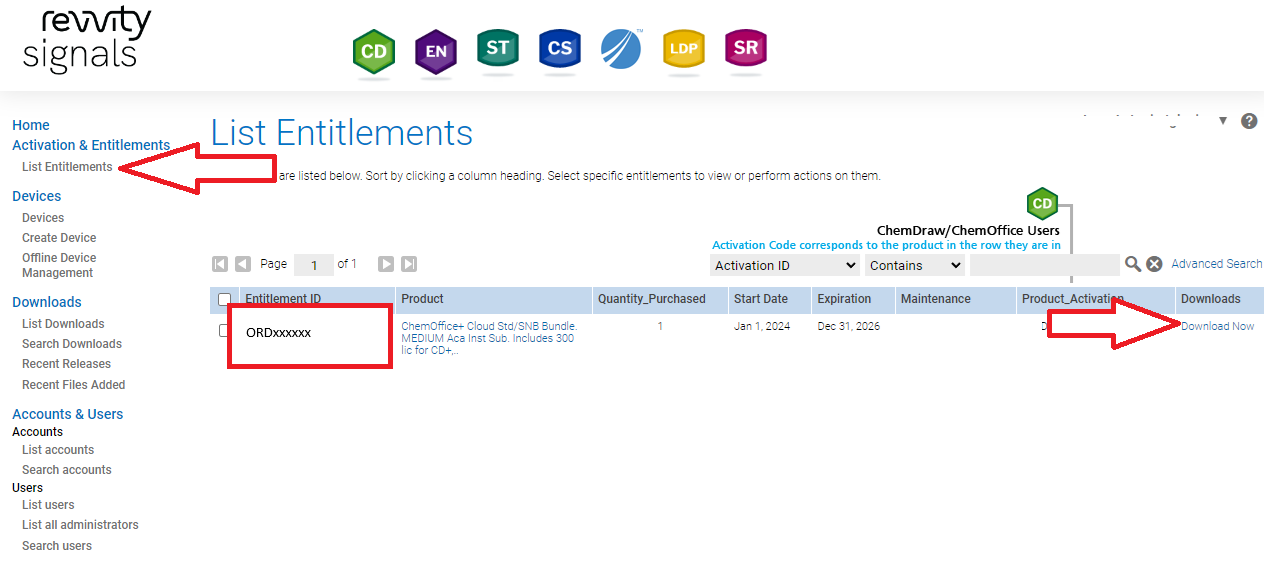Viewport: 1264px width, 575px height.
Task: Open the Activation ID search field dropdown
Action: point(785,265)
